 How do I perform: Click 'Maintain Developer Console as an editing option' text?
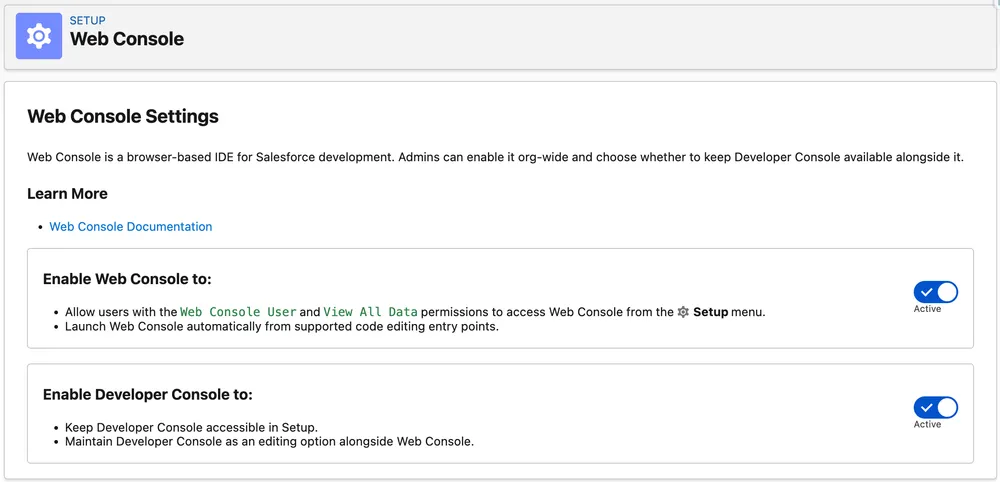(x=269, y=441)
